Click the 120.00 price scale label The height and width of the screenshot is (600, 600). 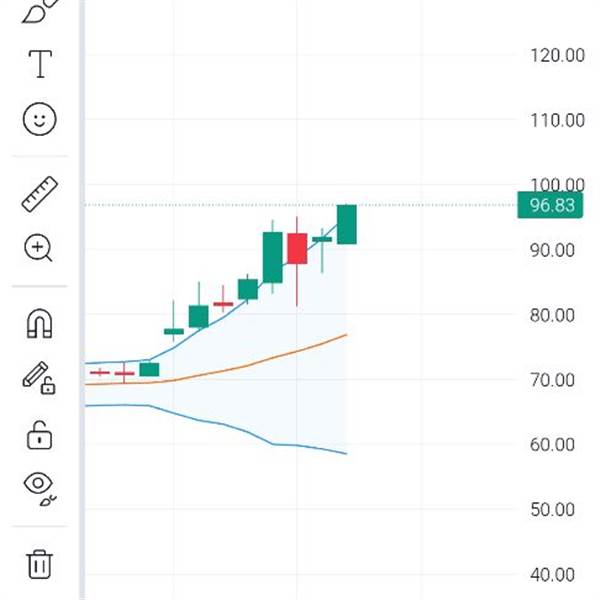pos(557,55)
